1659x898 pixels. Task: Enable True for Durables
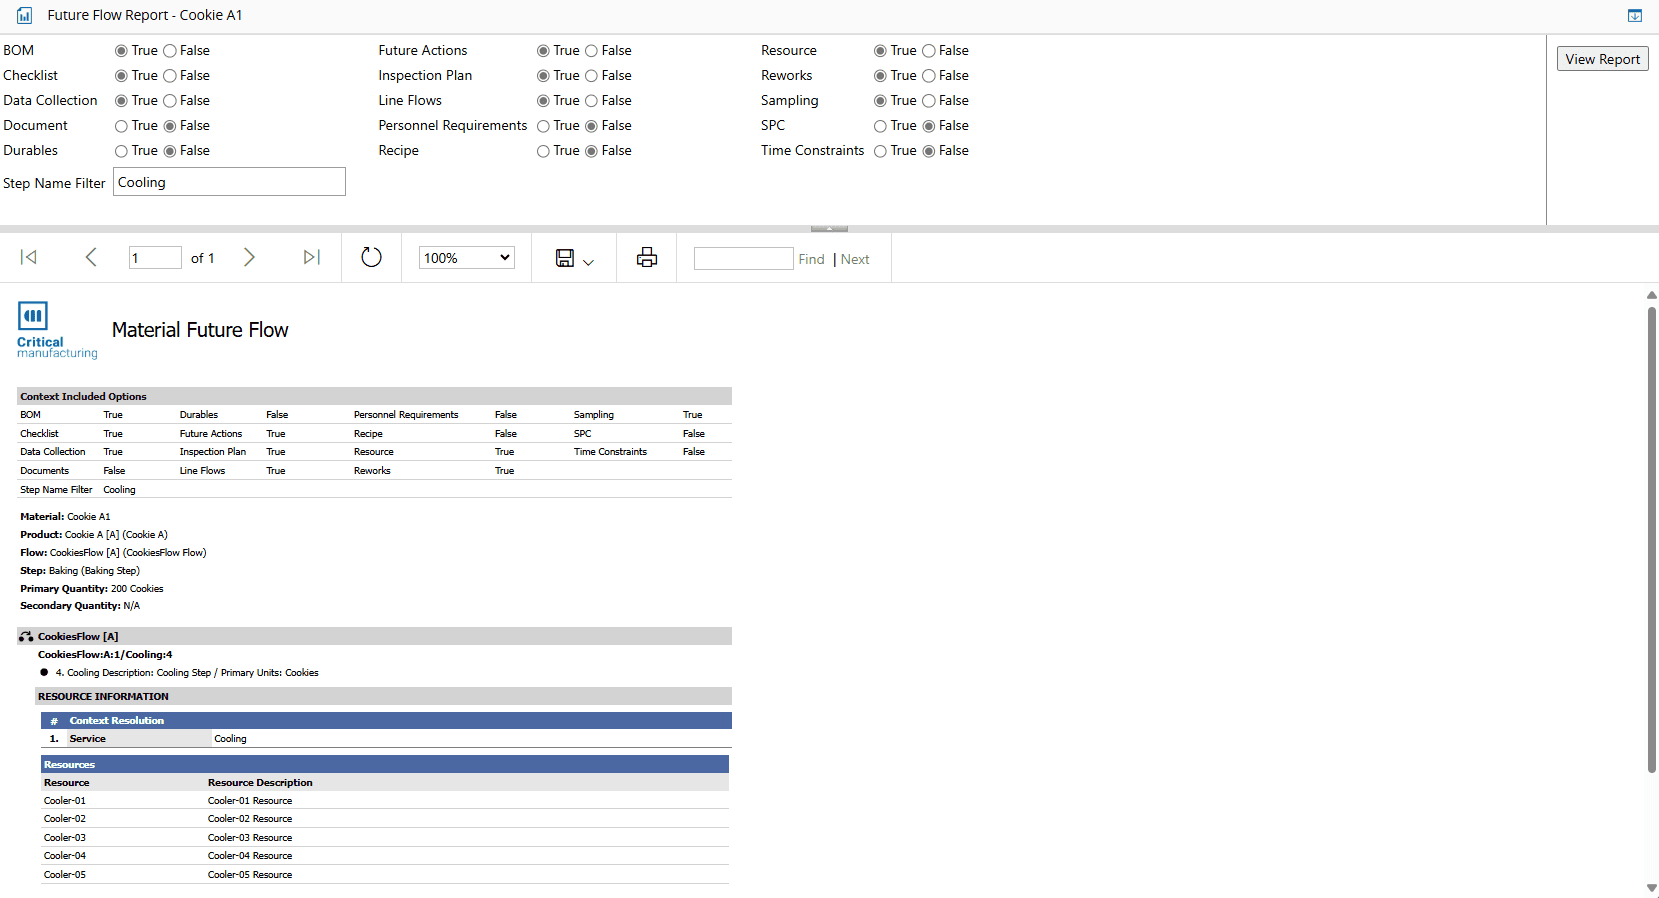pos(121,151)
